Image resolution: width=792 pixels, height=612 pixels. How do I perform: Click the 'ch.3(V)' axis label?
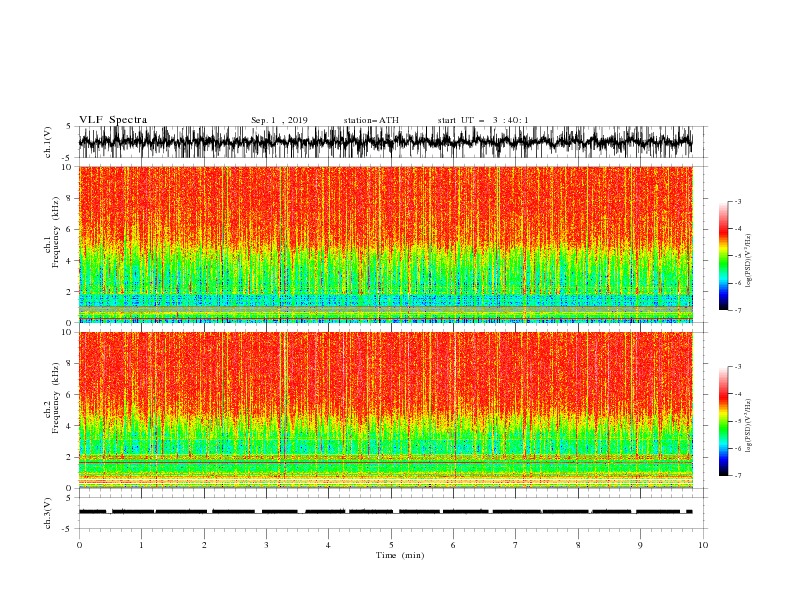[x=48, y=513]
